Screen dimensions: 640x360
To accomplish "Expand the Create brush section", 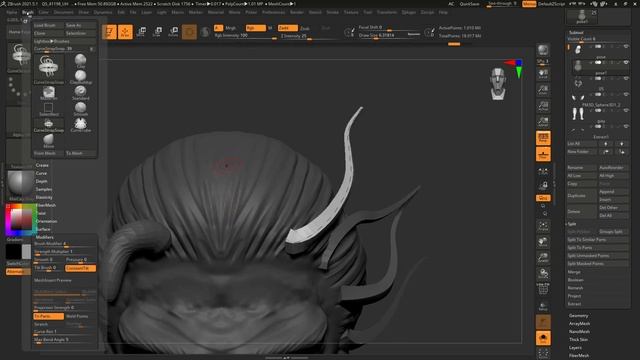I will pyautogui.click(x=42, y=165).
